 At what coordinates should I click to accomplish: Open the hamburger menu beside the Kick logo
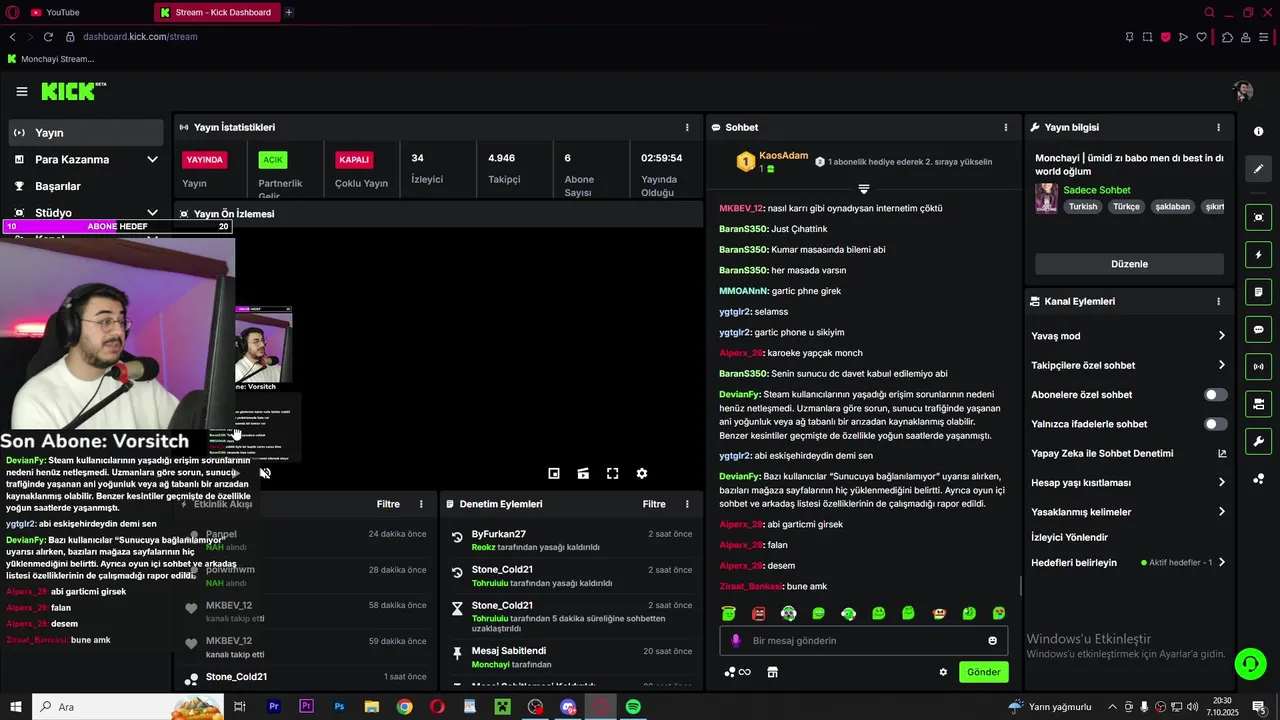[x=22, y=91]
